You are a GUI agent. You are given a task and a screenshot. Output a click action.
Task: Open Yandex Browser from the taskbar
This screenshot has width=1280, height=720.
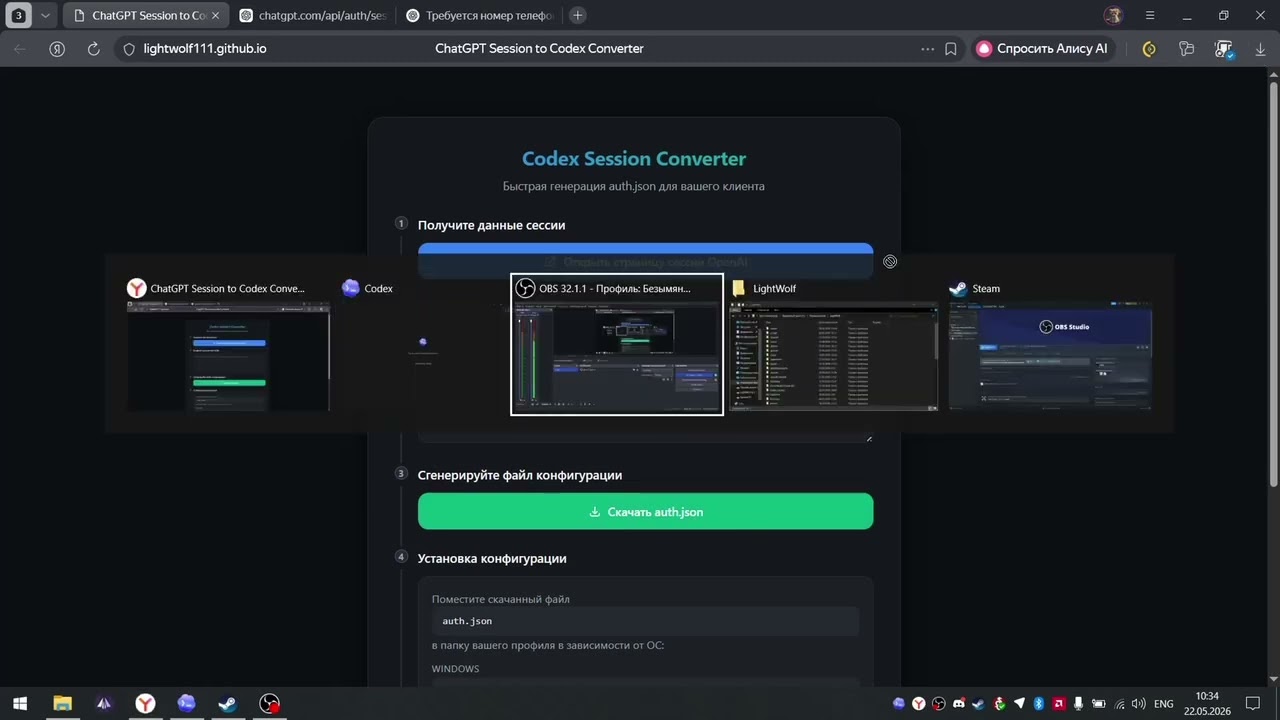(146, 704)
